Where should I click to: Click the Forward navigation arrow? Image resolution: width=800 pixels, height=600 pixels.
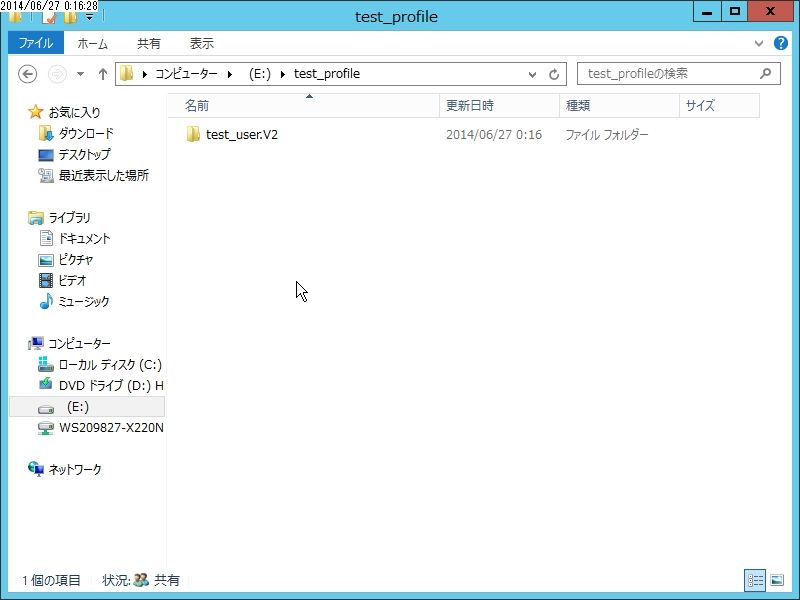[x=57, y=74]
